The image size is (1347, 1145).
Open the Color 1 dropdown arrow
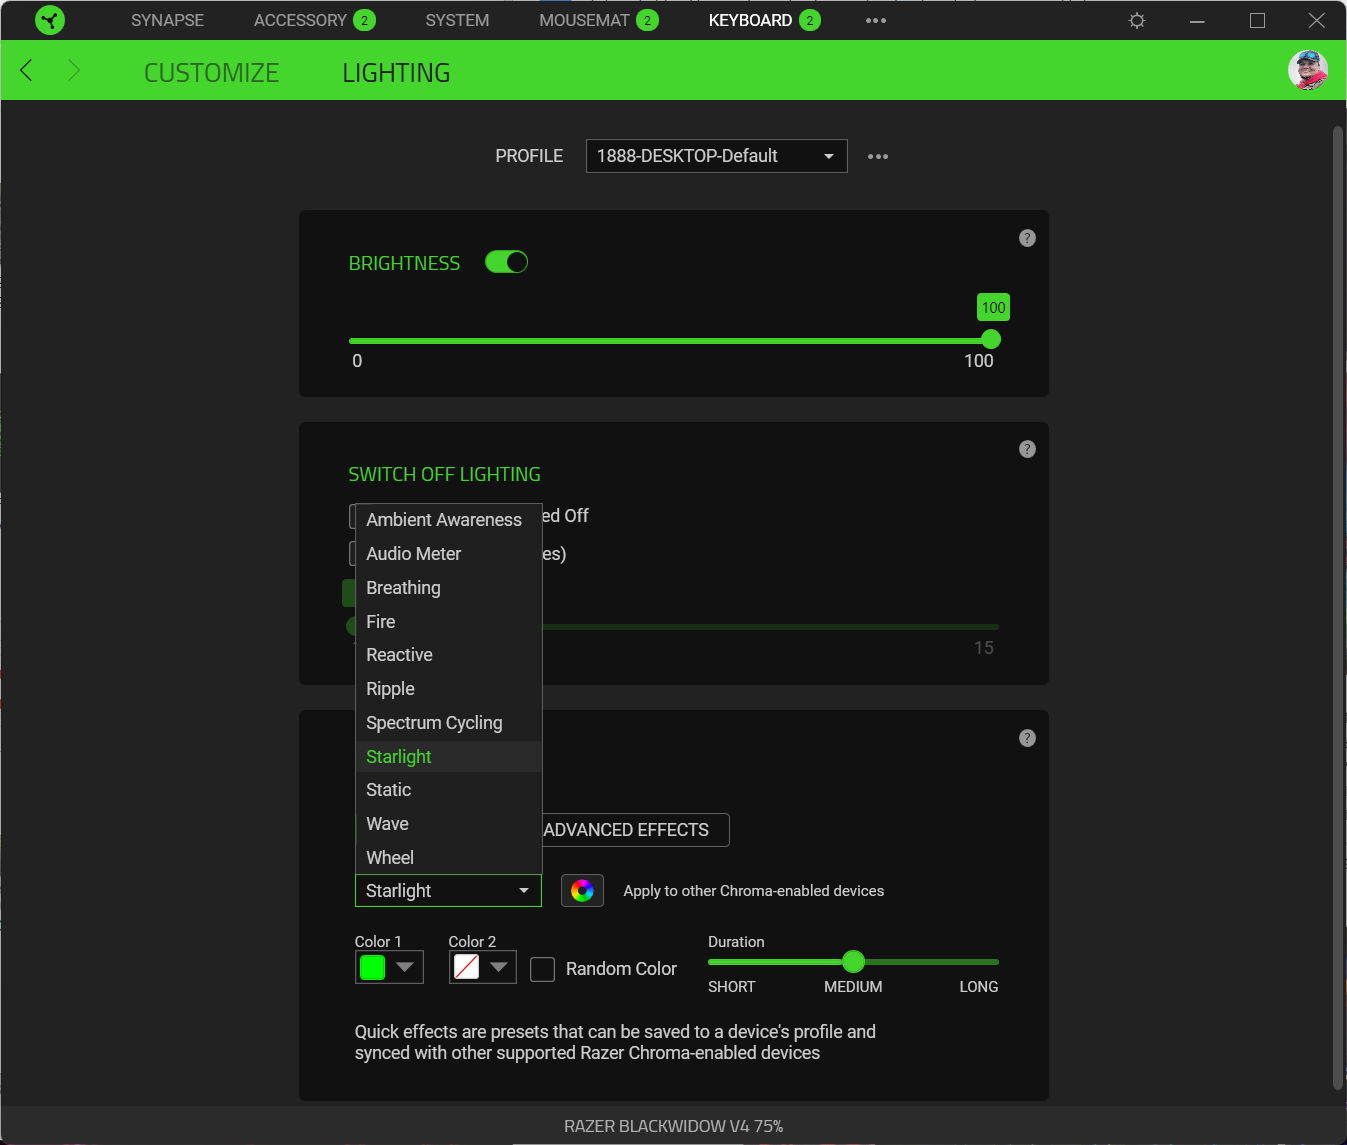pos(405,967)
